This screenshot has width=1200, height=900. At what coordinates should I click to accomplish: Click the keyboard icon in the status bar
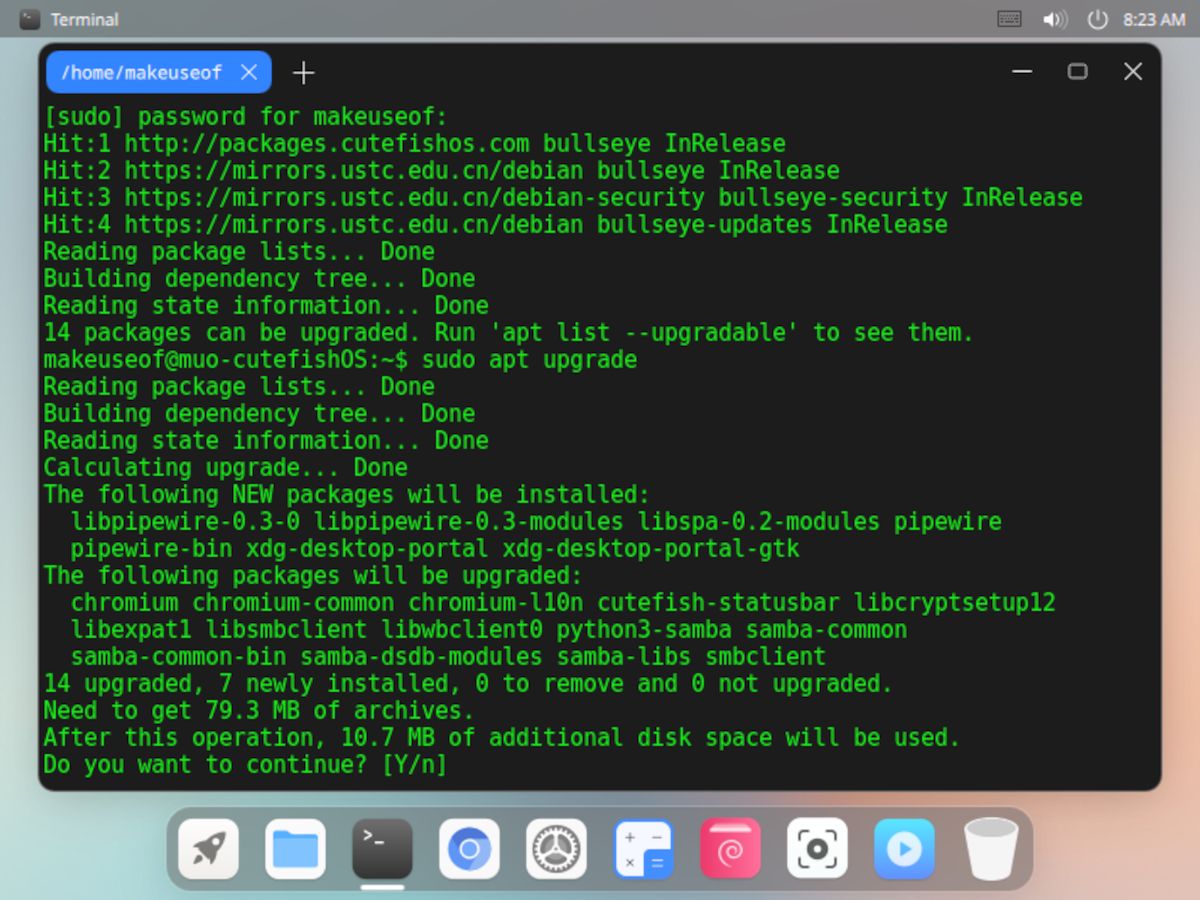[x=1009, y=19]
